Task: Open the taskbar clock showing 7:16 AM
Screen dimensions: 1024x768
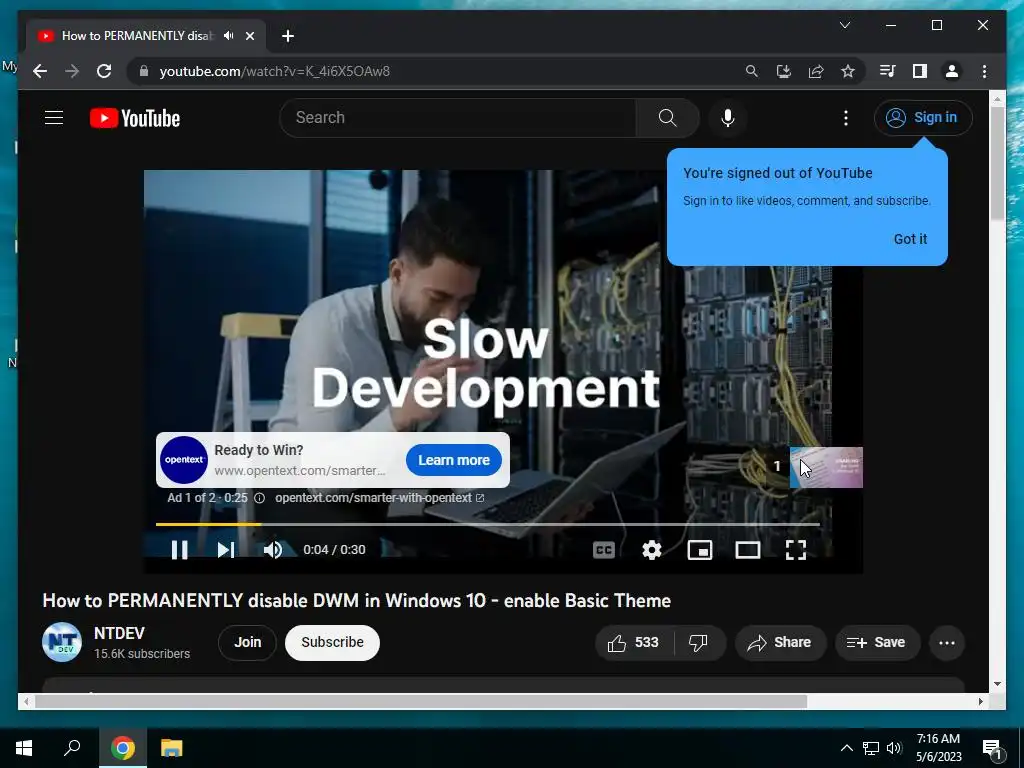Action: (x=938, y=748)
